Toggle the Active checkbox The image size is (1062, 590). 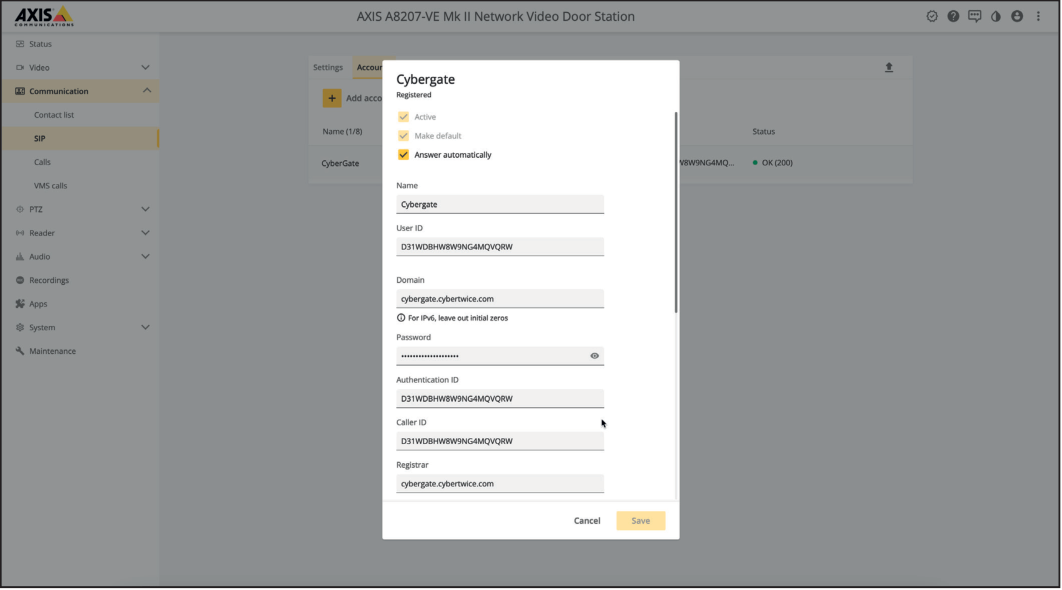click(x=404, y=117)
